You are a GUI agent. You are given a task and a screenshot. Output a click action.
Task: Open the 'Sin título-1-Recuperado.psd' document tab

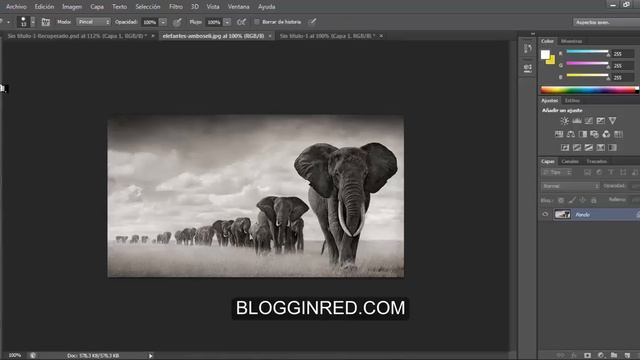[77, 36]
